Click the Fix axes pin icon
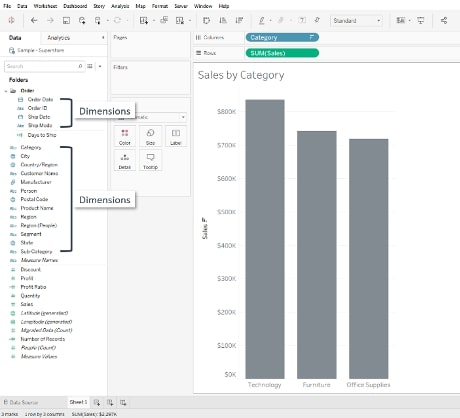460x418 pixels. point(317,20)
